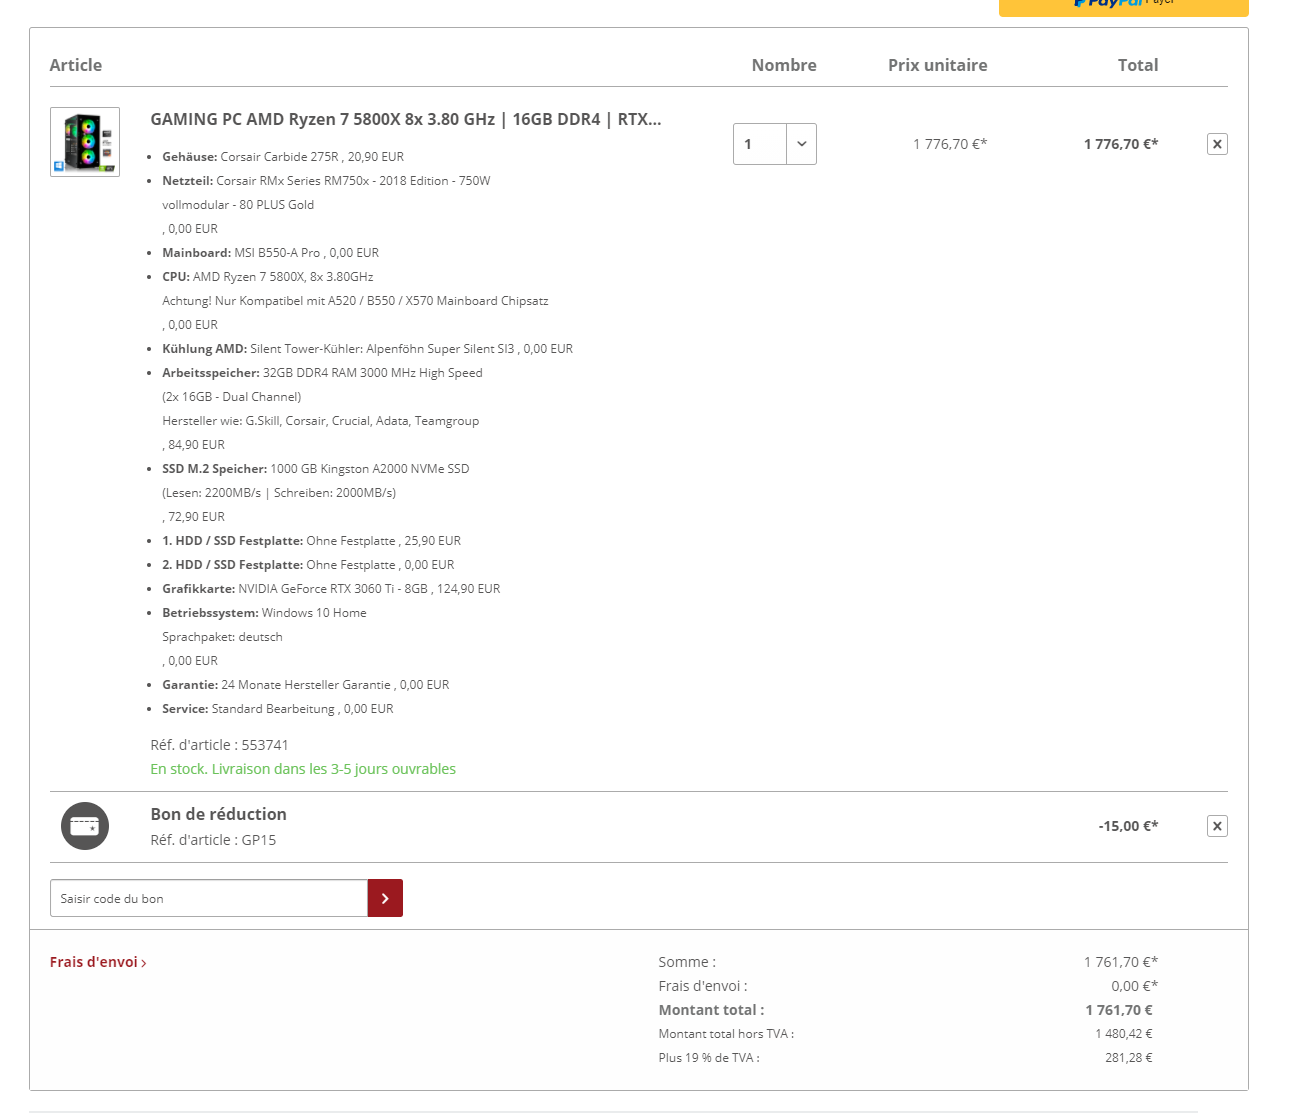Click the 'Gehäuse: Corsair Carbide 275R' line
The height and width of the screenshot is (1113, 1289).
coord(283,157)
